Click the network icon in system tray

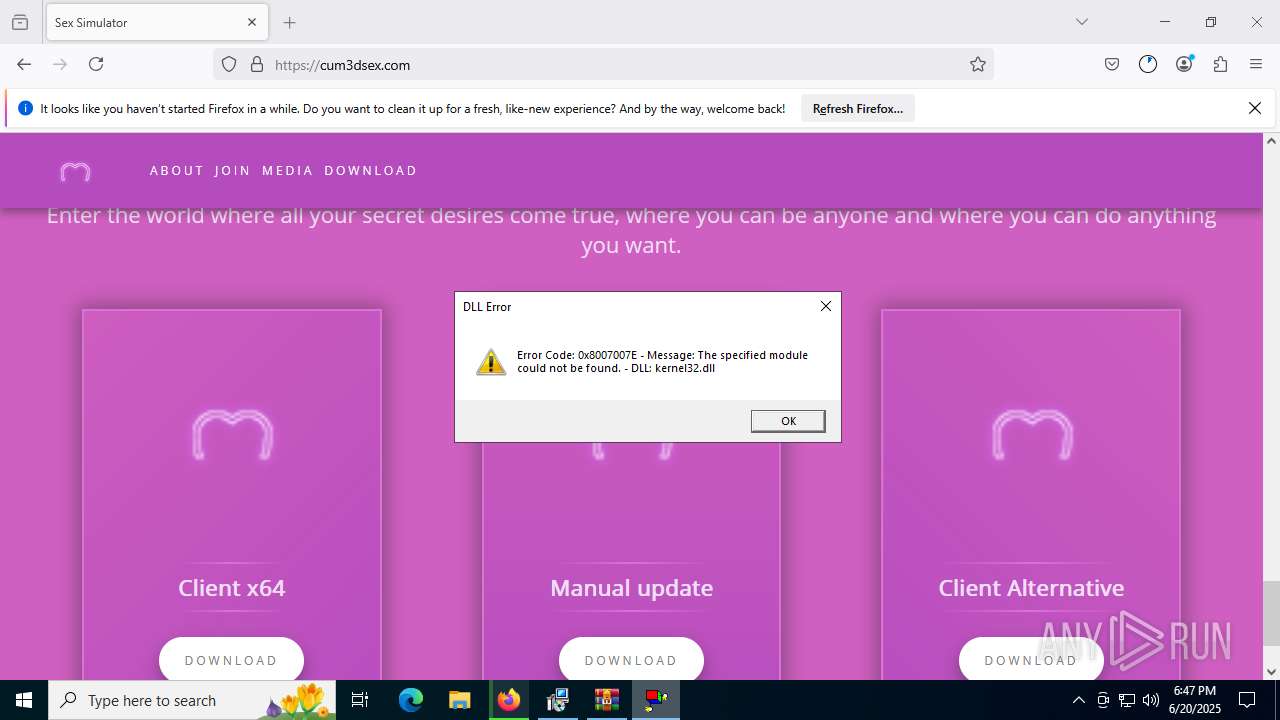pyautogui.click(x=1127, y=700)
